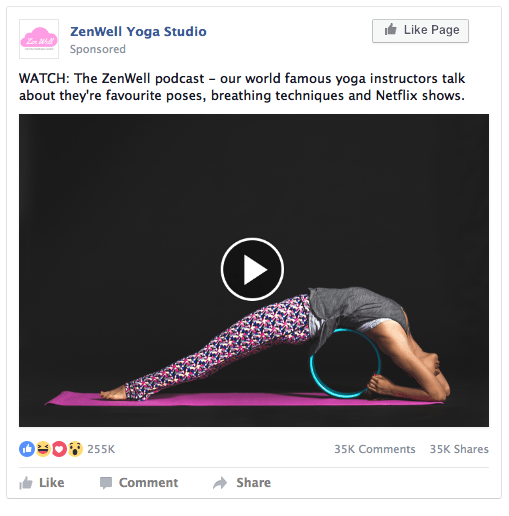509x516 pixels.
Task: Click the laughing face reaction icon
Action: [43, 449]
